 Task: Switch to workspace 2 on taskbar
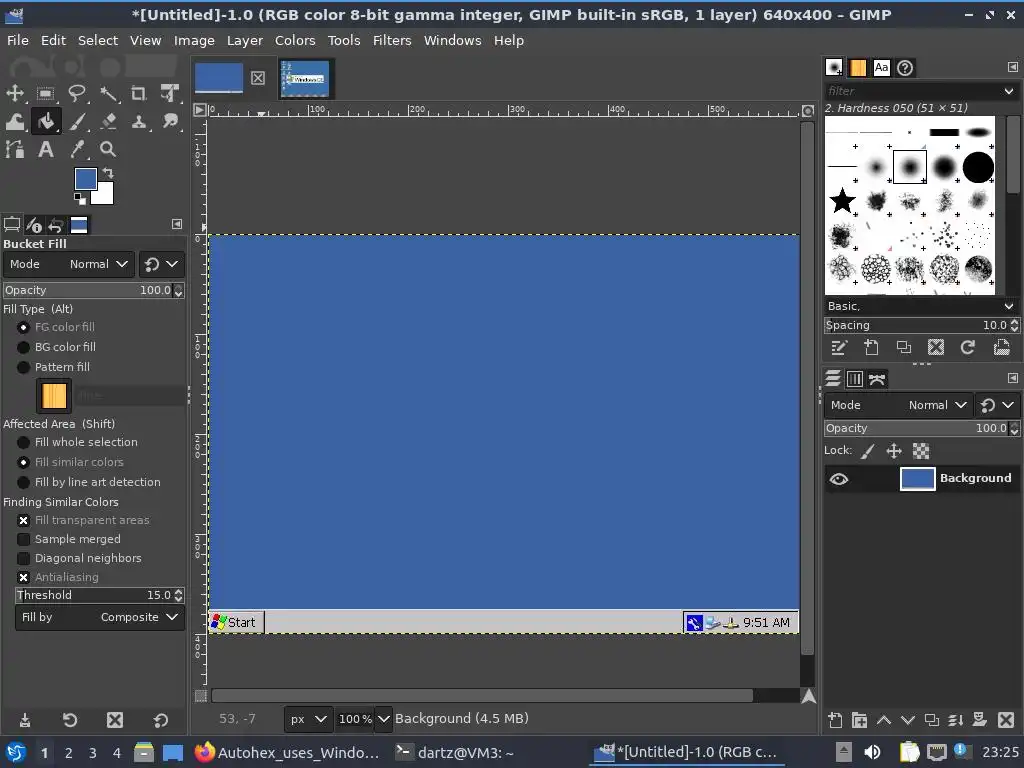[69, 753]
